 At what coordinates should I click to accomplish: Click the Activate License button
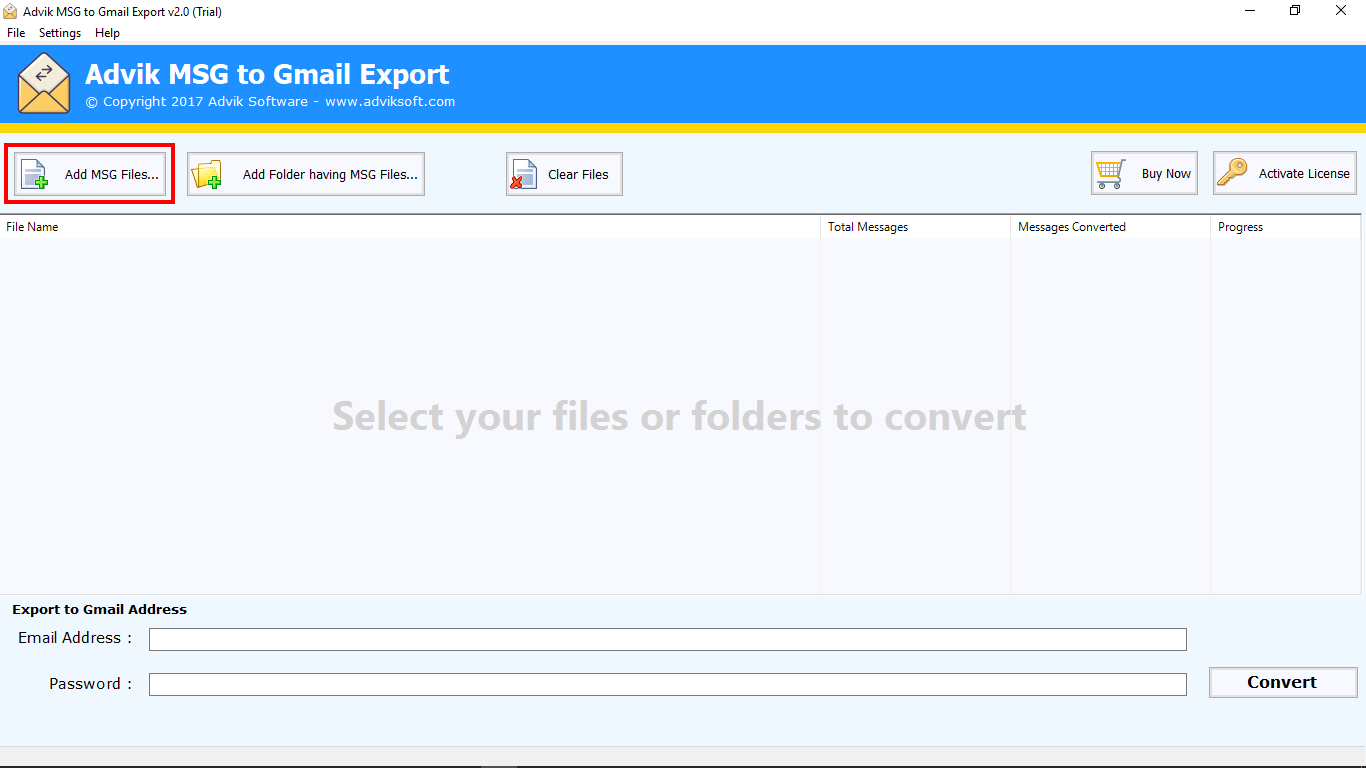(x=1285, y=173)
